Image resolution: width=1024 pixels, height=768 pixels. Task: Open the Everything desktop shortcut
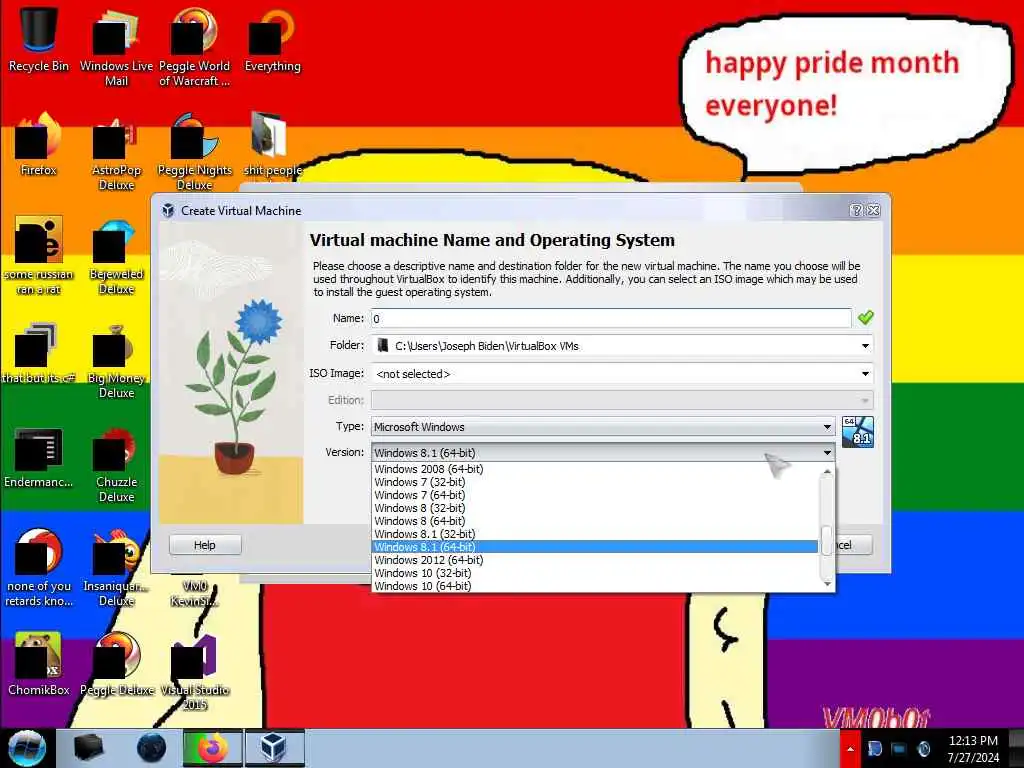pyautogui.click(x=272, y=39)
